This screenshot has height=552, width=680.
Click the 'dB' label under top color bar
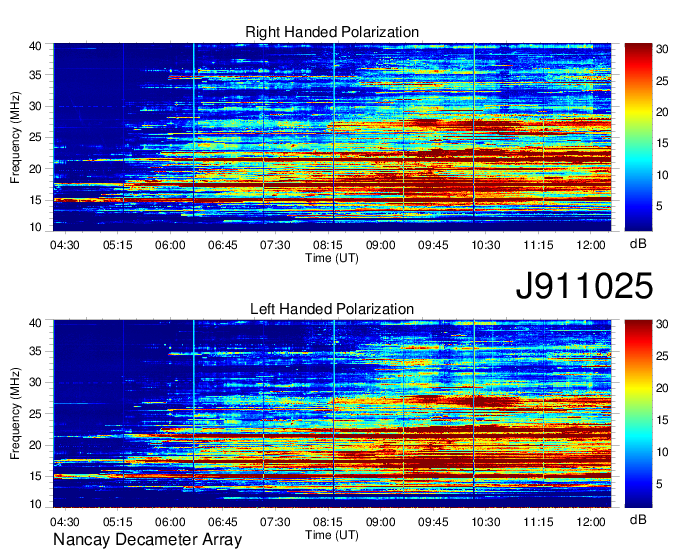pyautogui.click(x=638, y=244)
